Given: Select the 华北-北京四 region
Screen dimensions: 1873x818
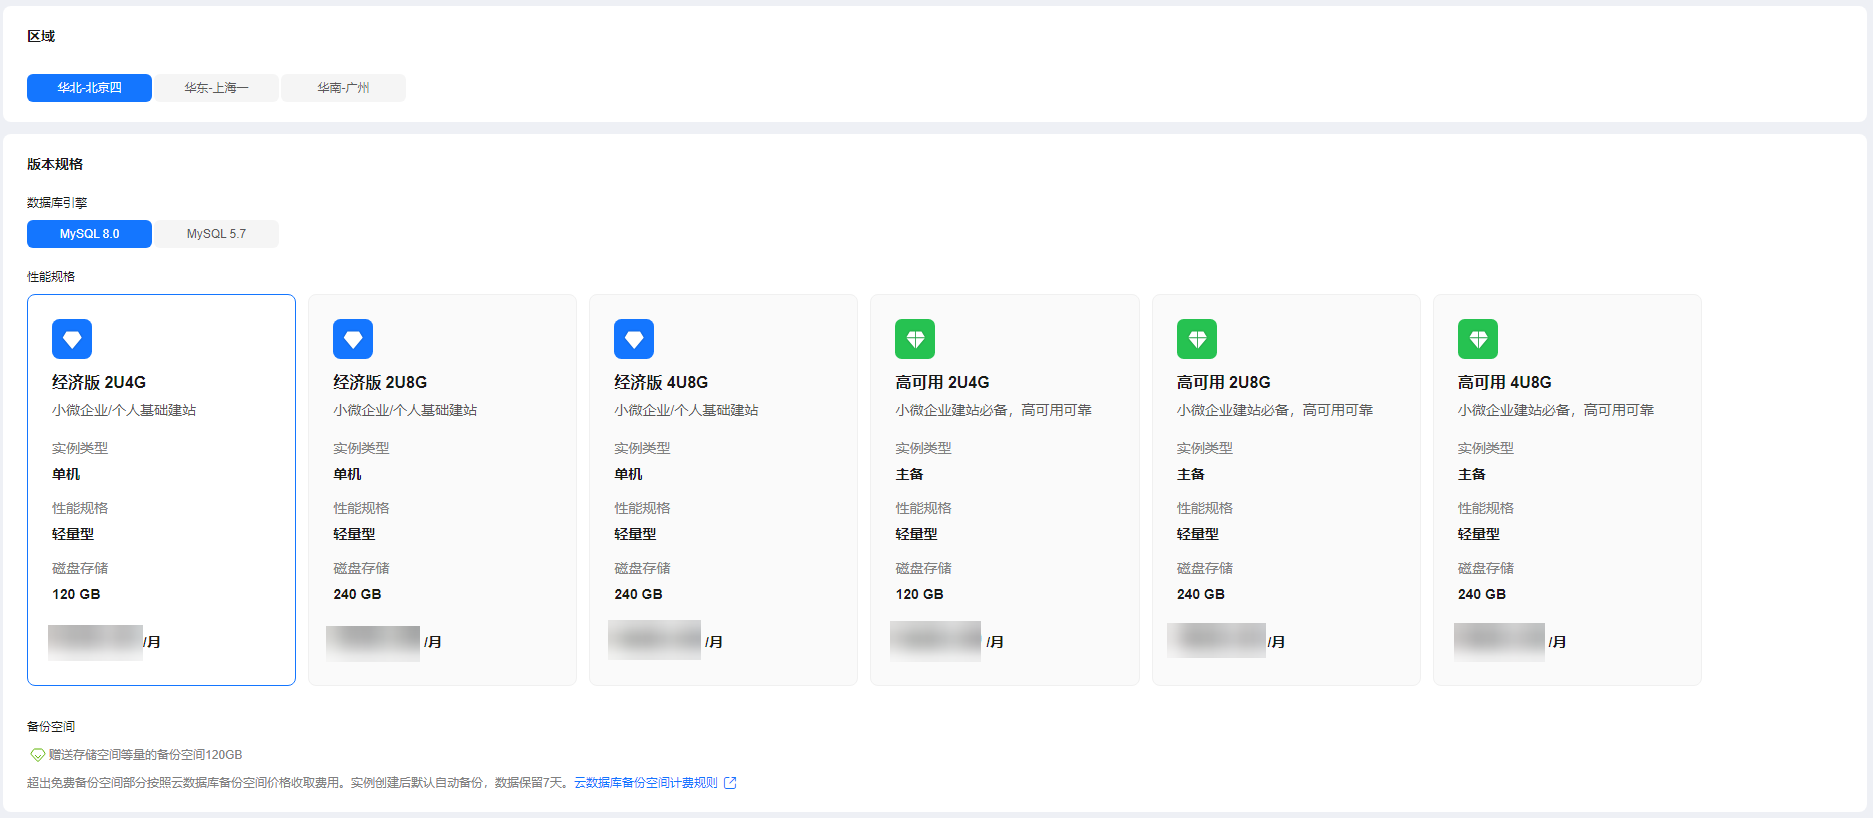Looking at the screenshot, I should tap(89, 88).
